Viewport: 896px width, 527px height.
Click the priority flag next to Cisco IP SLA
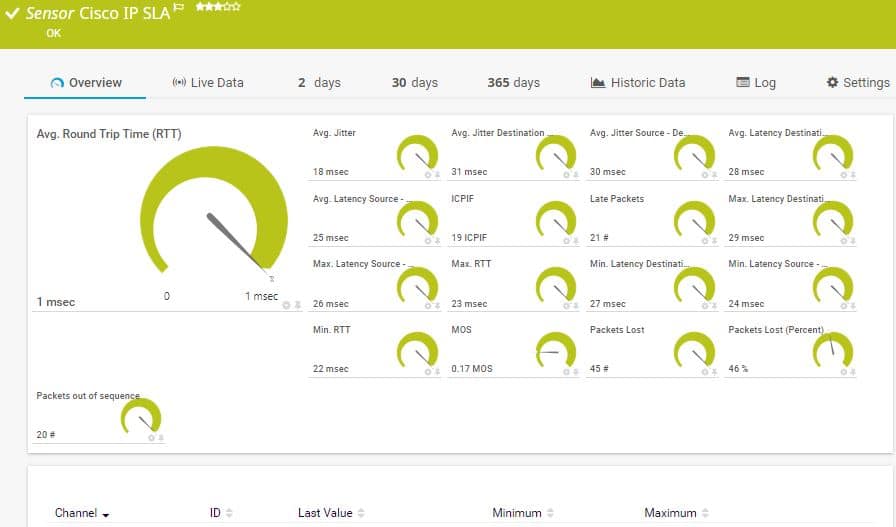[x=179, y=8]
